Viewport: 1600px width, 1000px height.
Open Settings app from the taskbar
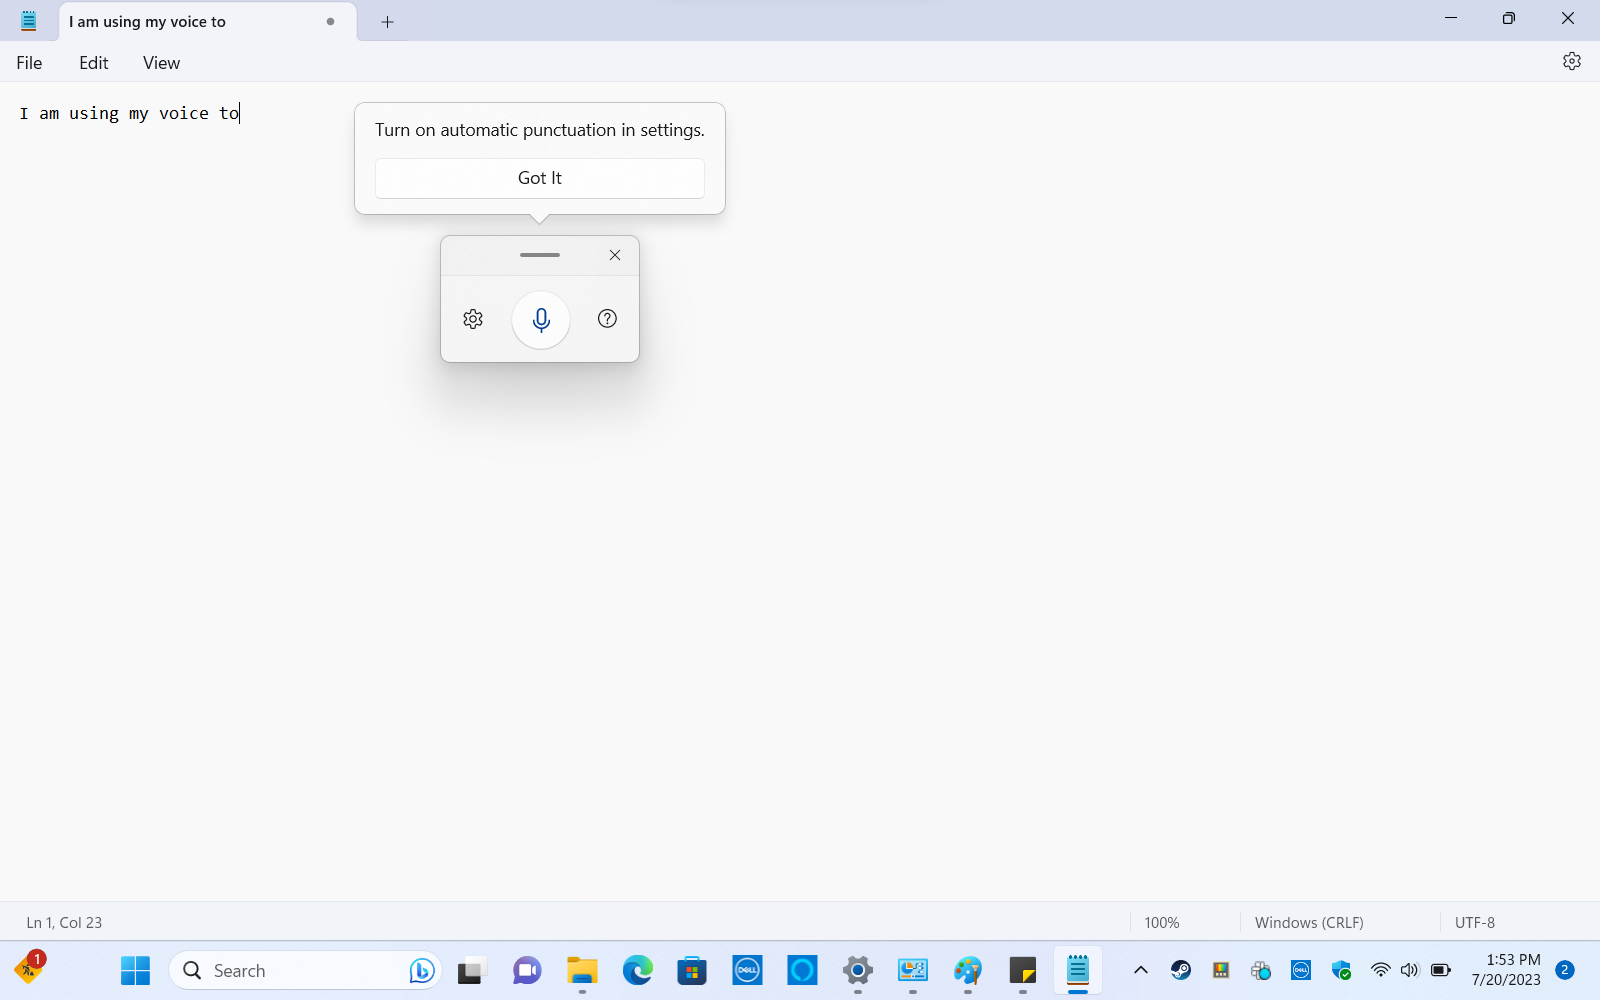click(x=857, y=971)
